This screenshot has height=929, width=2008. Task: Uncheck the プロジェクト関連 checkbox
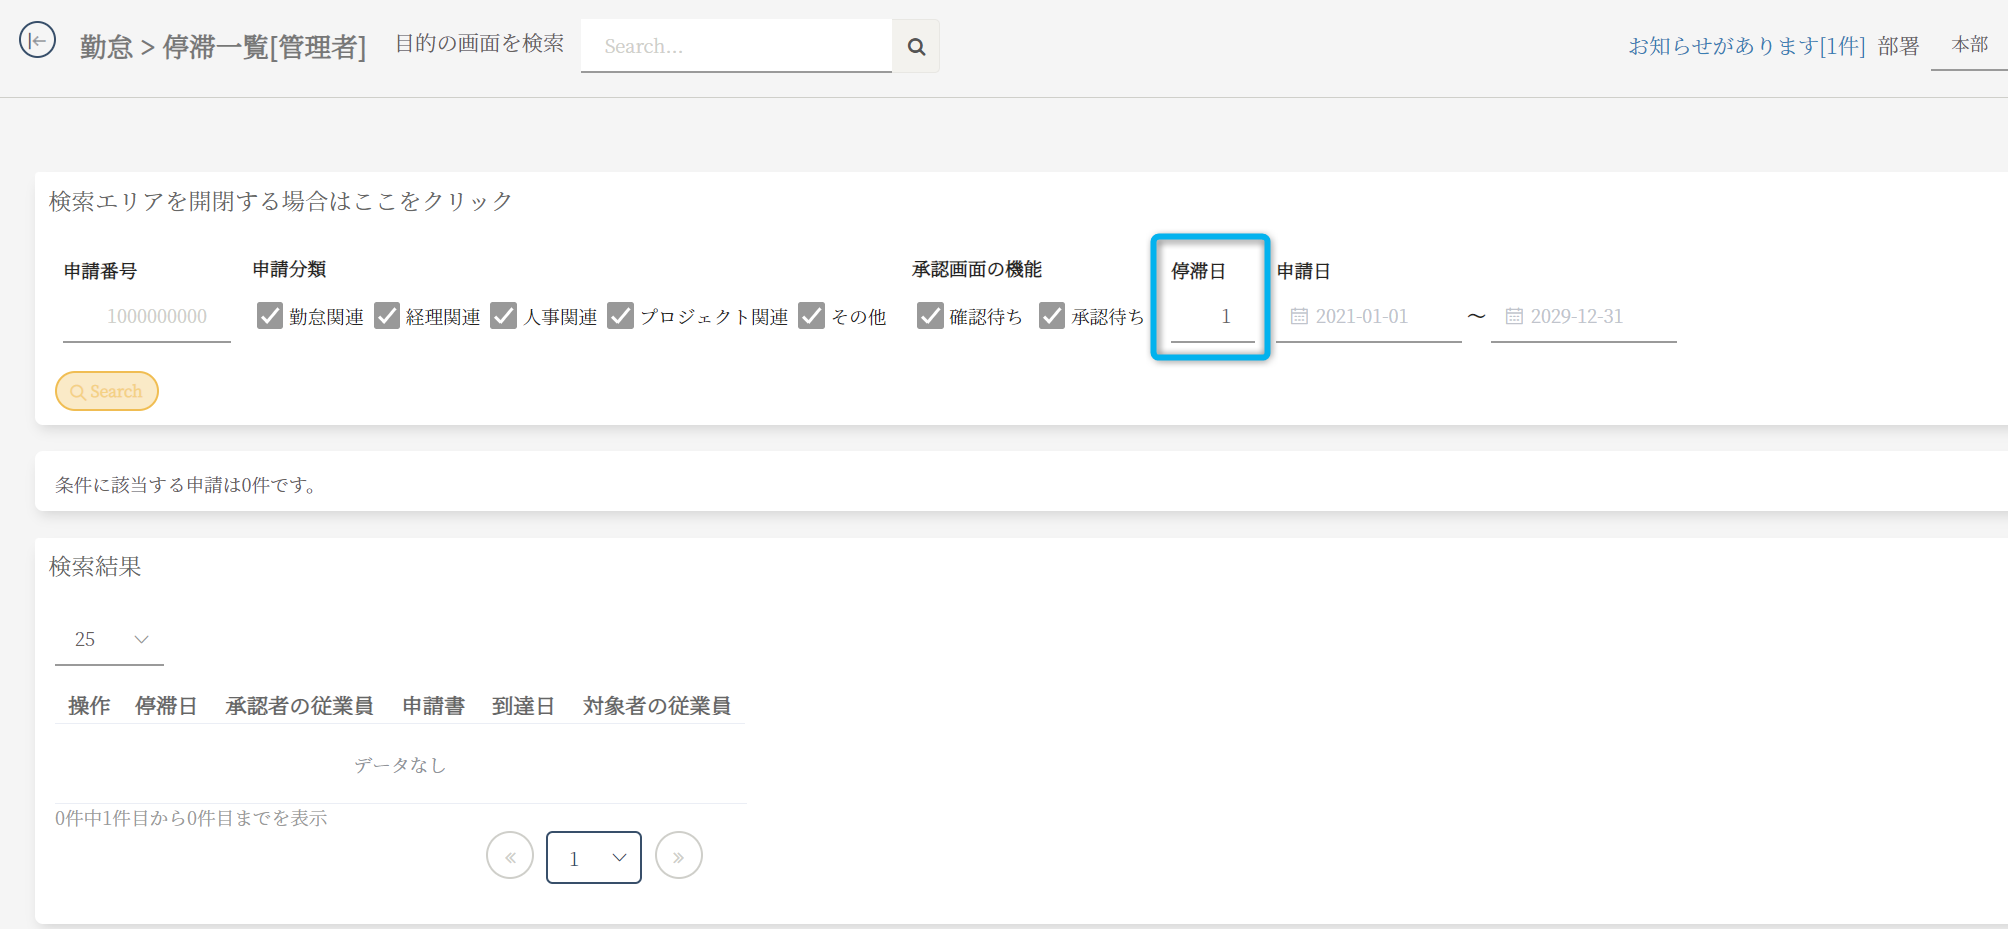coord(621,316)
